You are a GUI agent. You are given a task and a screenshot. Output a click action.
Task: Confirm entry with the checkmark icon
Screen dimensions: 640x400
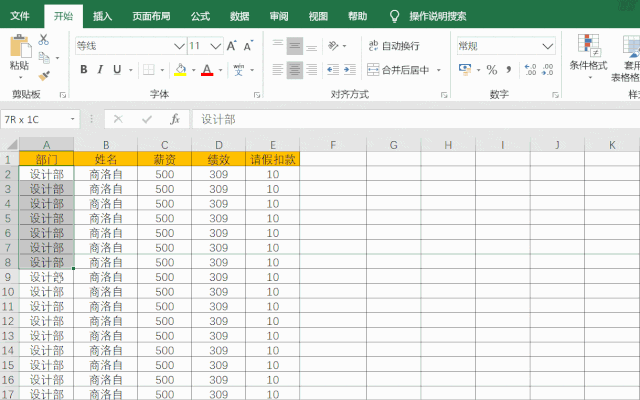(x=147, y=119)
